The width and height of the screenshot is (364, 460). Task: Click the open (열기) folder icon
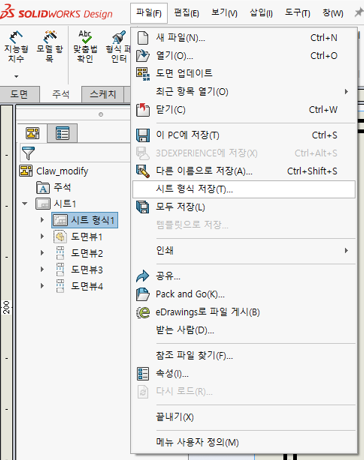tap(143, 55)
